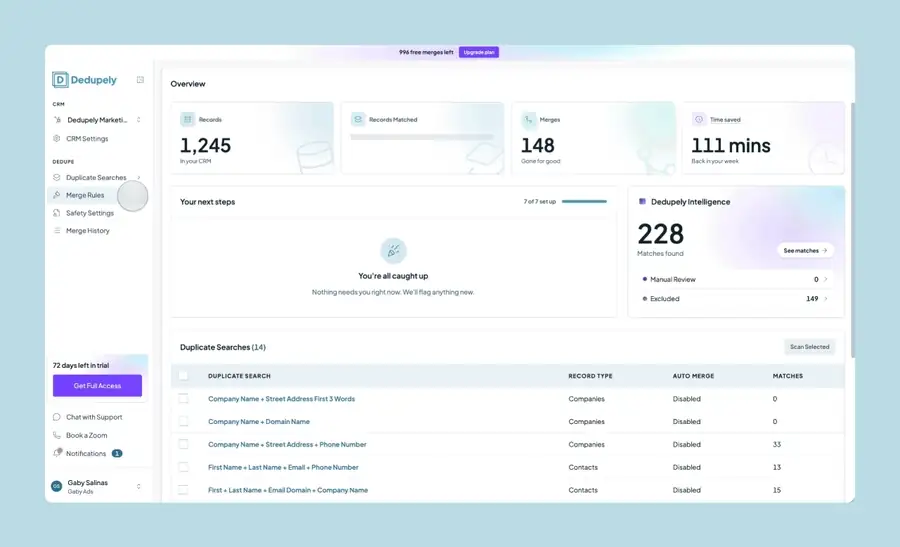Click the Merge Rules sidebar icon
The width and height of the screenshot is (900, 547).
[x=57, y=195]
